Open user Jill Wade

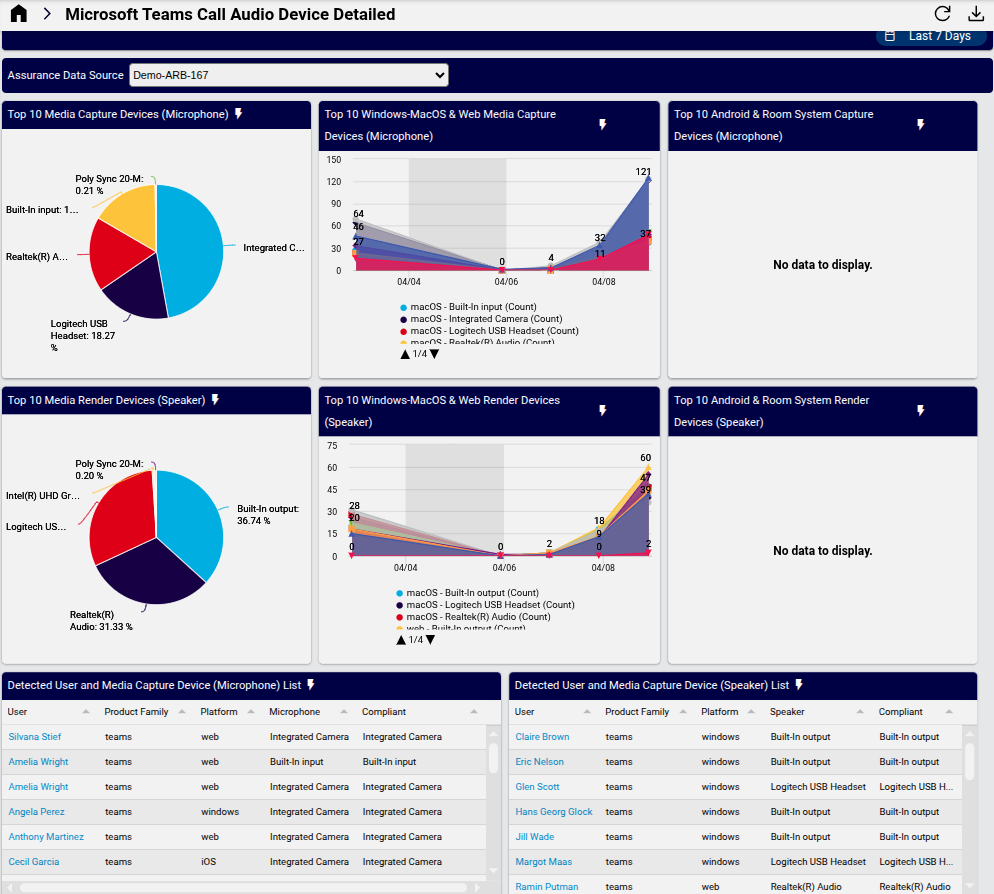[x=535, y=837]
